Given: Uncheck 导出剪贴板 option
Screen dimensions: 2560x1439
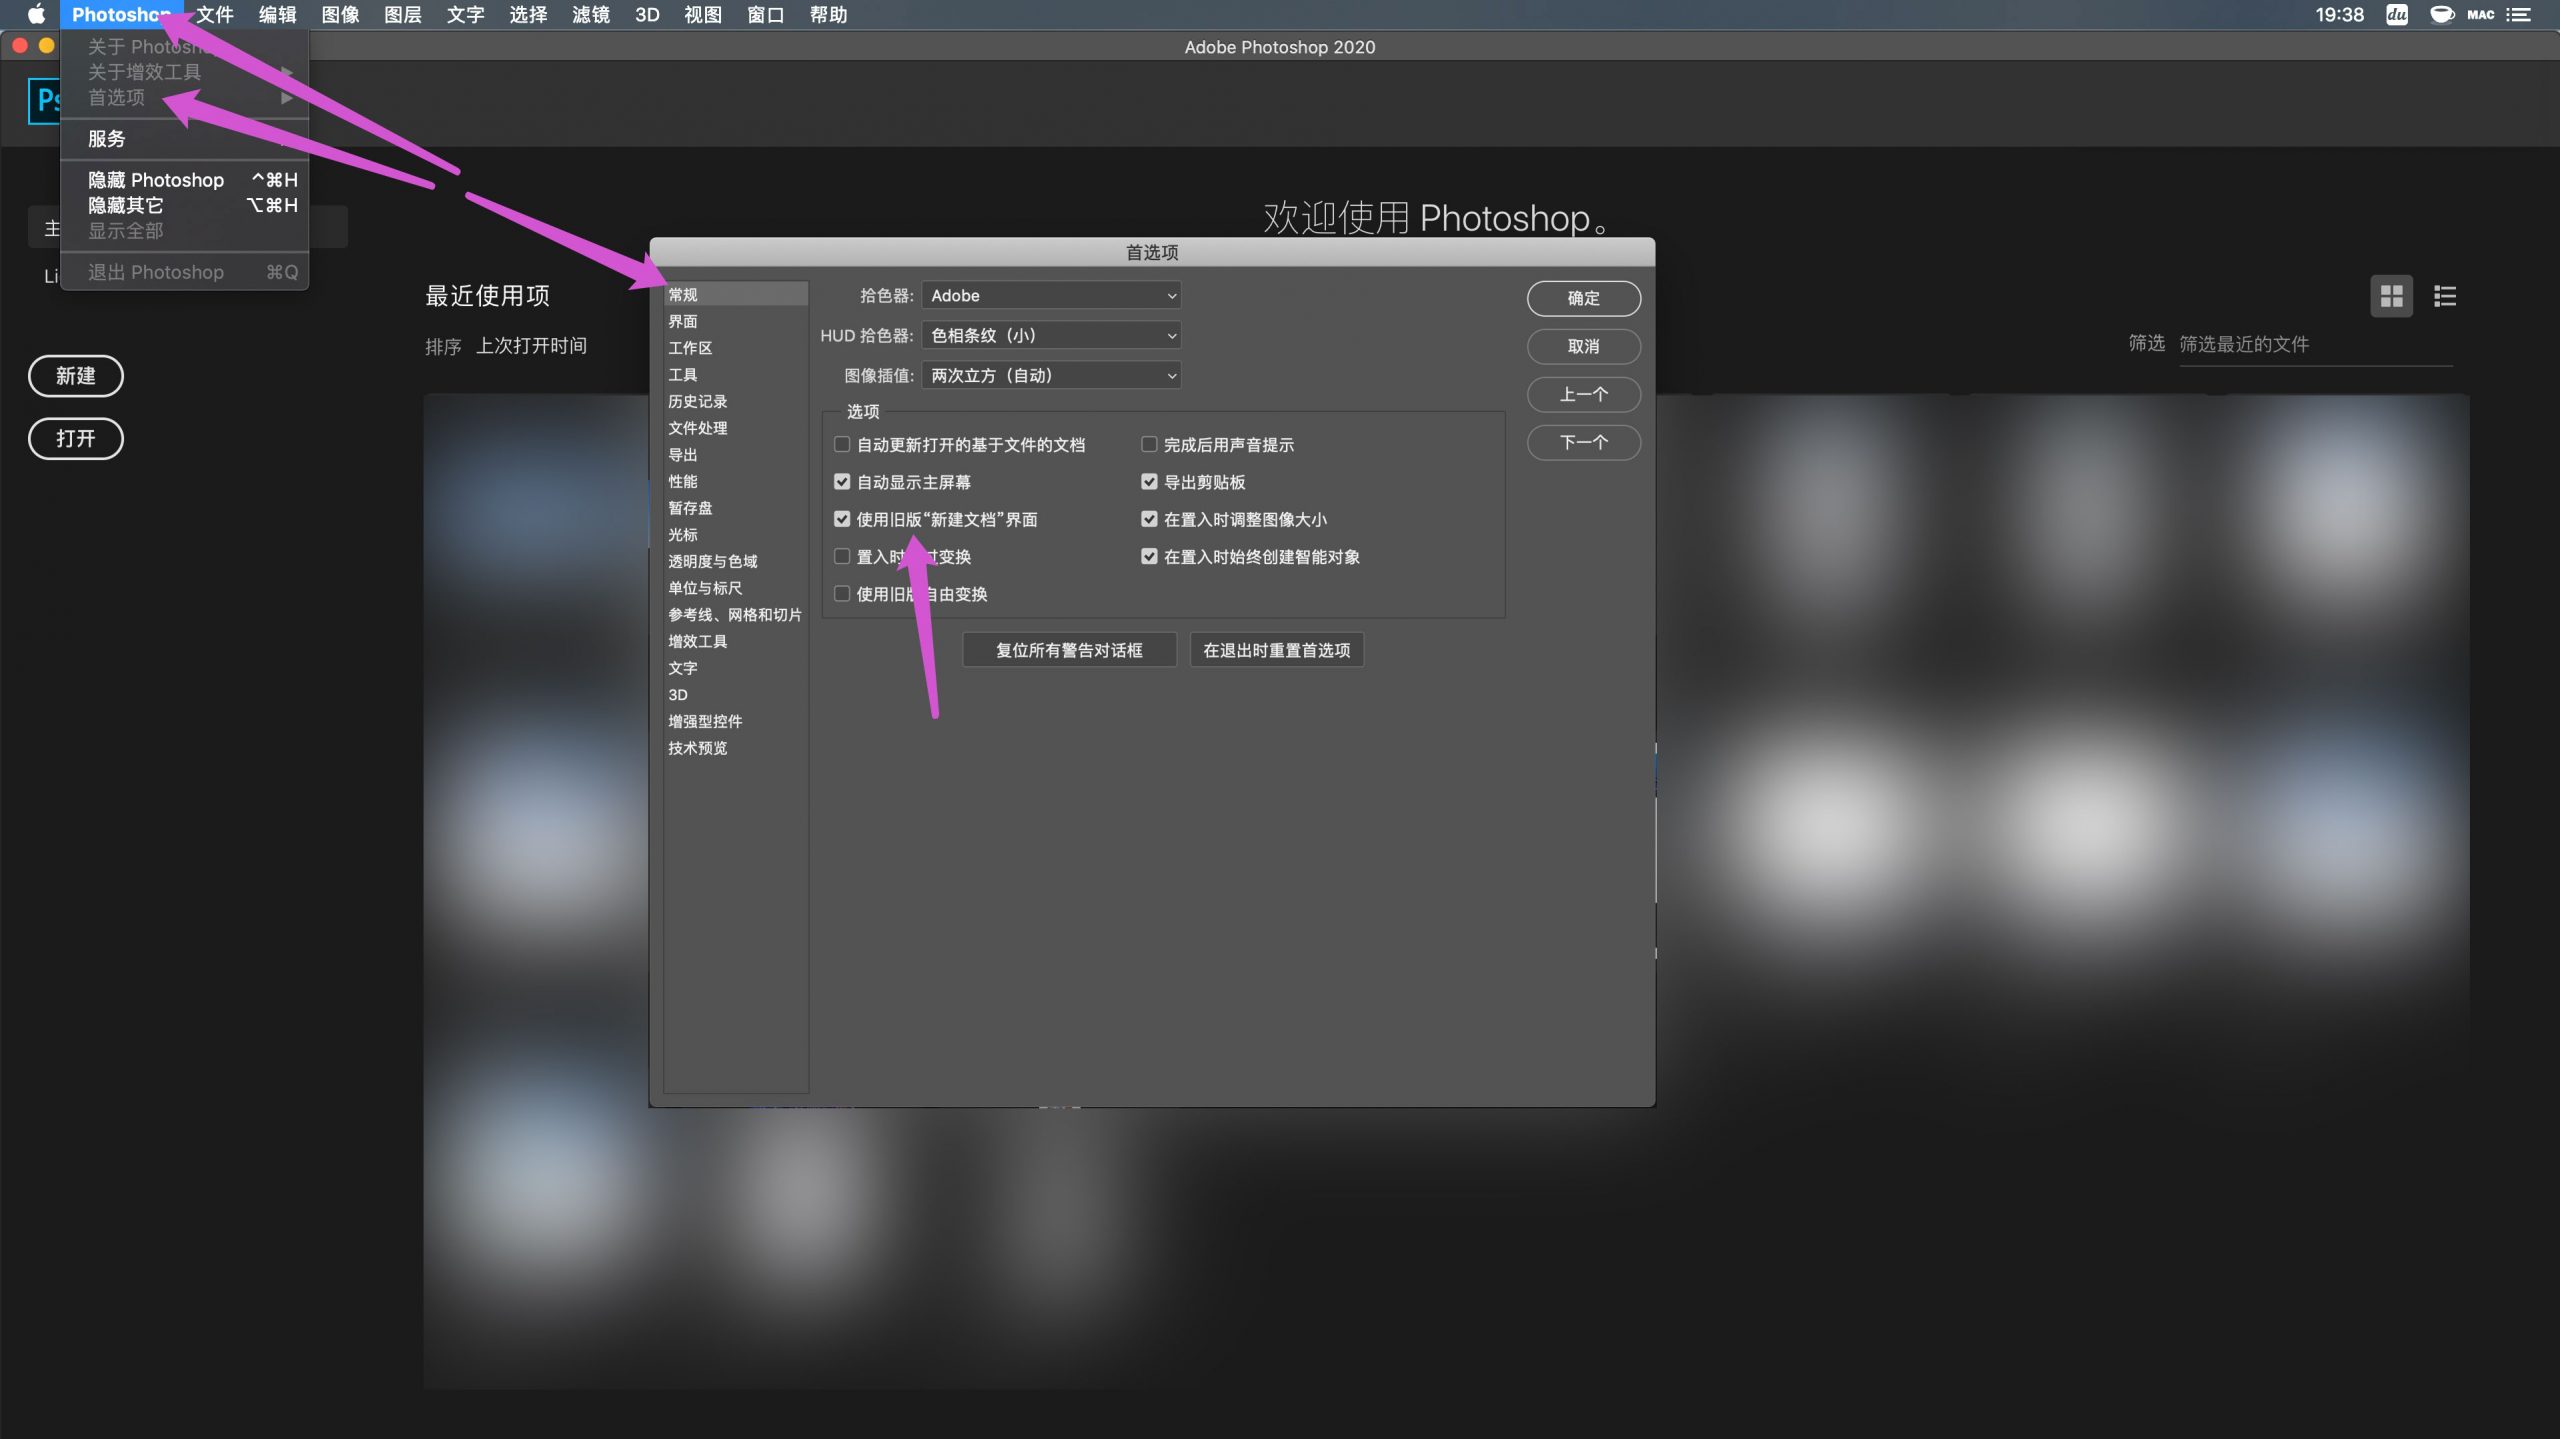Looking at the screenshot, I should pyautogui.click(x=1149, y=481).
